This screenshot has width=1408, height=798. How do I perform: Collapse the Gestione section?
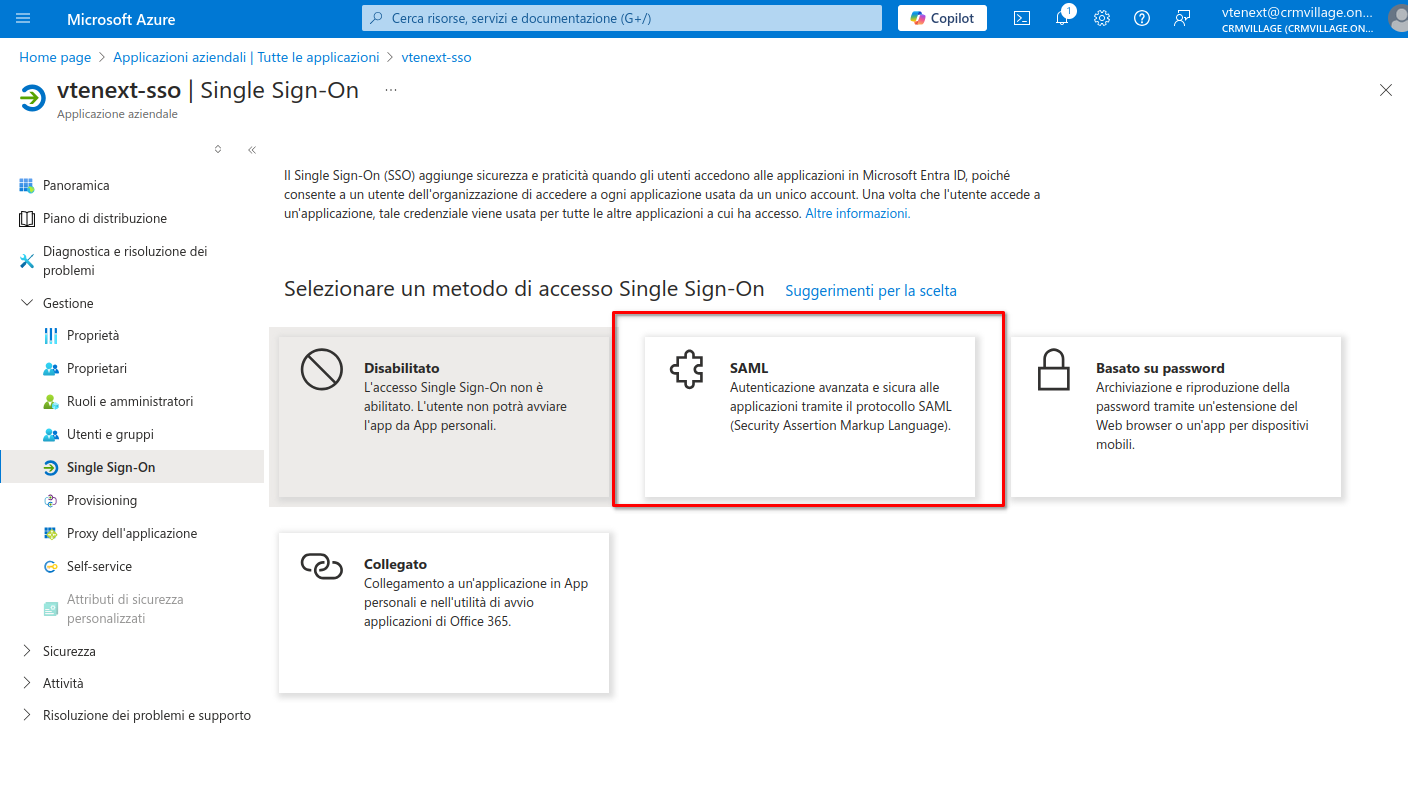coord(27,303)
